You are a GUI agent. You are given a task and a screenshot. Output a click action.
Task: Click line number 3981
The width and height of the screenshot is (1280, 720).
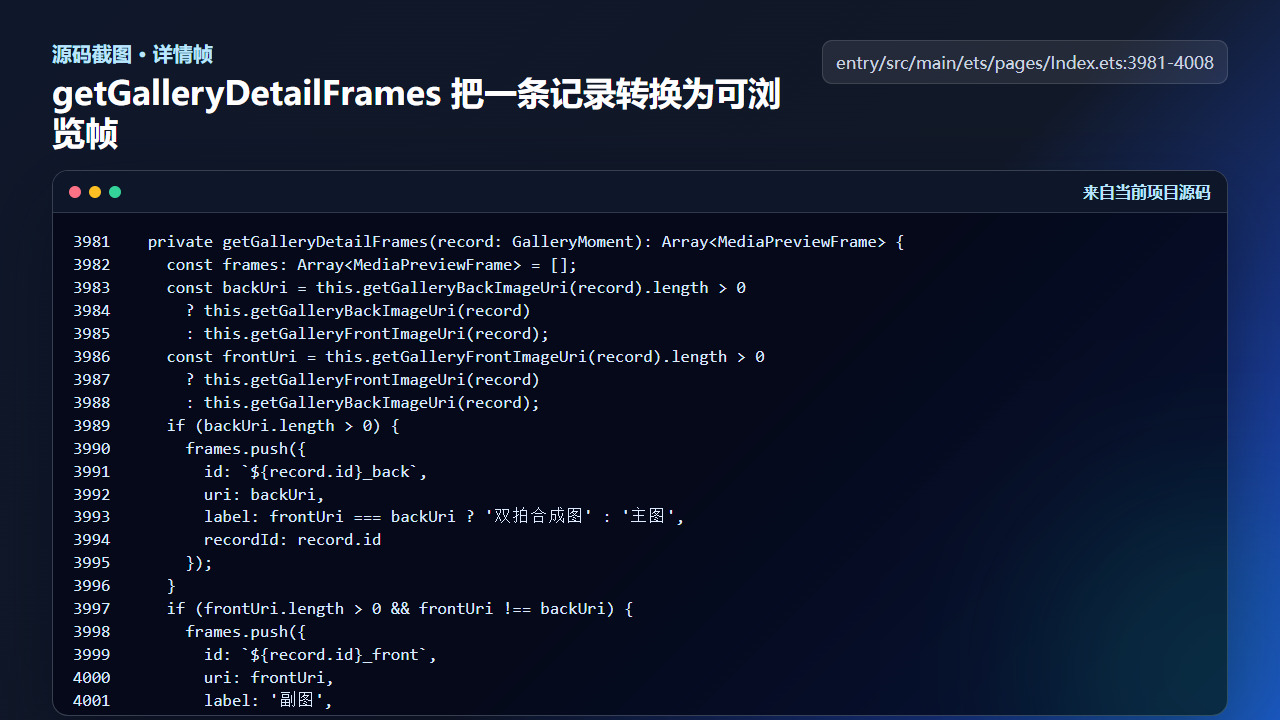[92, 242]
